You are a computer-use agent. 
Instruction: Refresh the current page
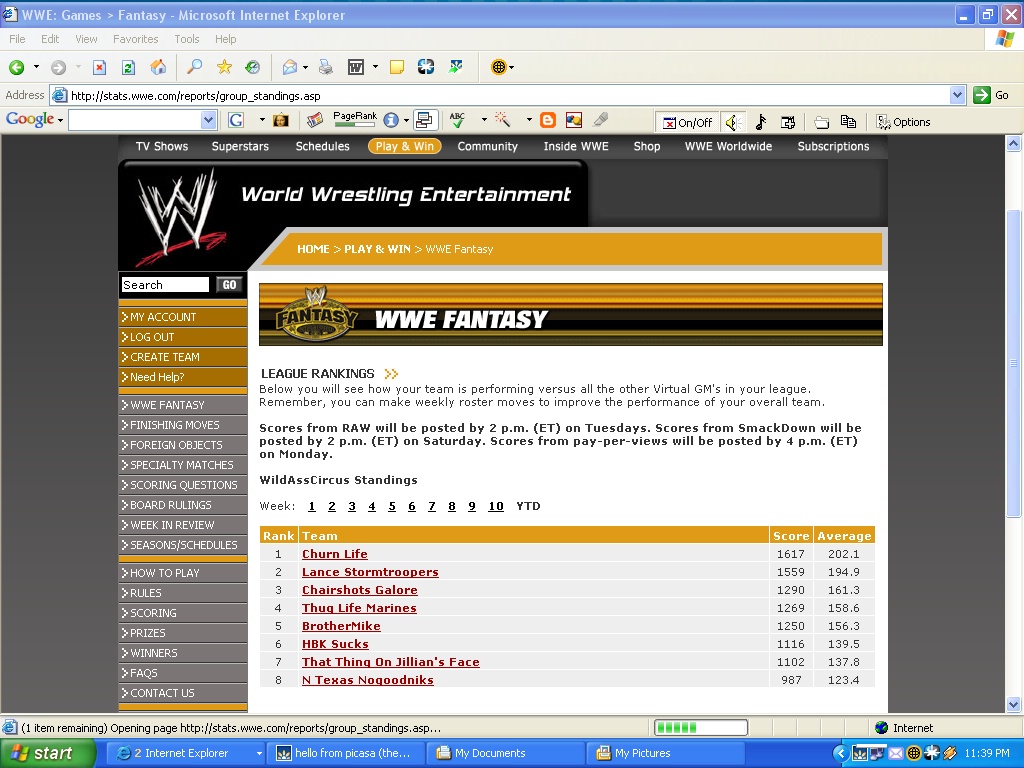click(129, 67)
